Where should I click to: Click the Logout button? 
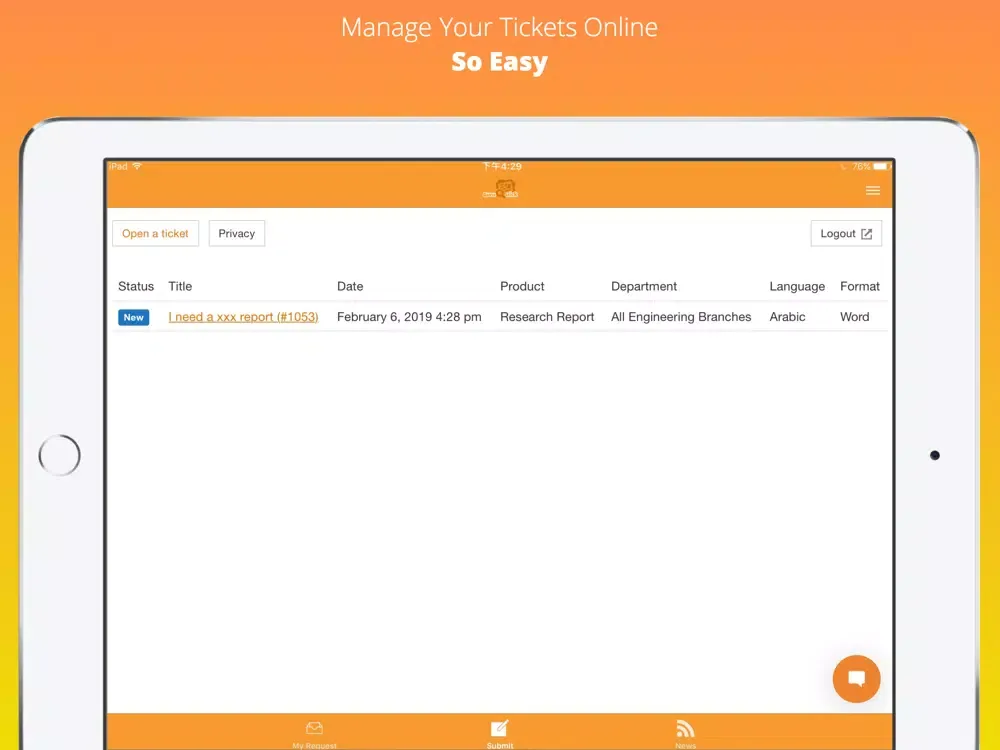point(846,234)
